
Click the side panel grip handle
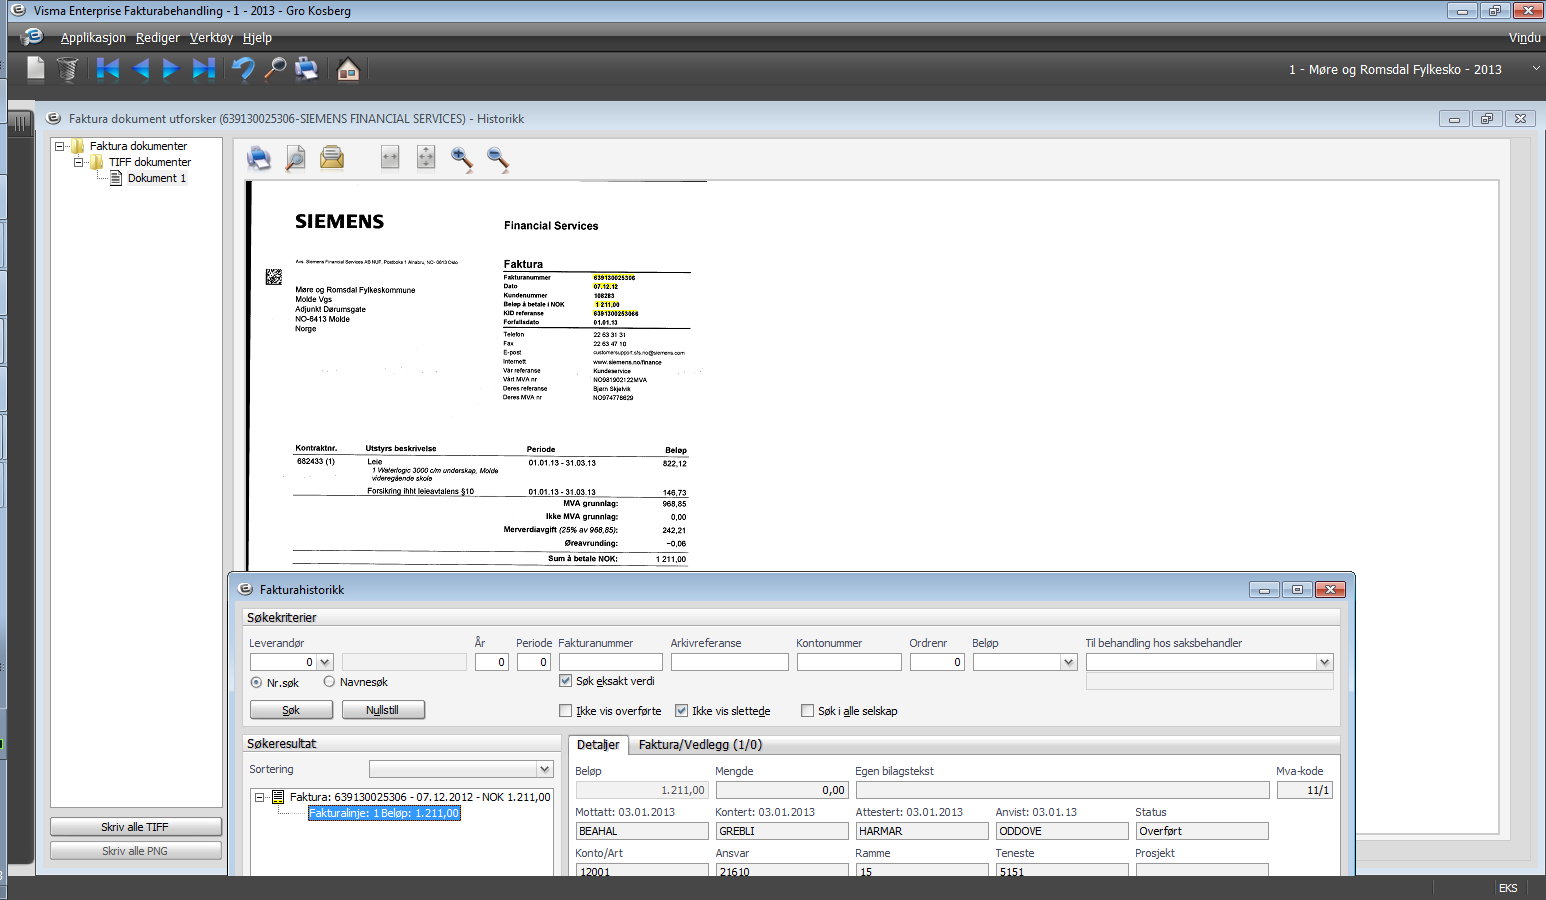[x=21, y=125]
